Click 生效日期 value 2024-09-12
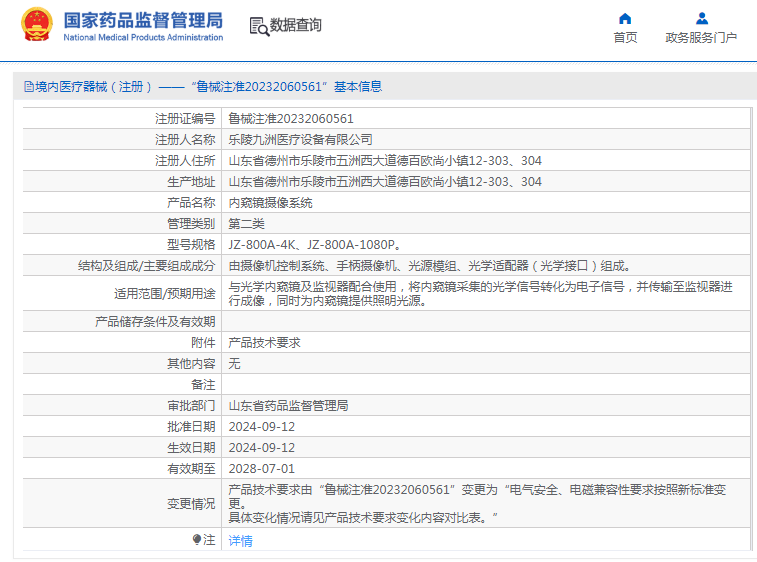This screenshot has height=562, width=757. (262, 448)
